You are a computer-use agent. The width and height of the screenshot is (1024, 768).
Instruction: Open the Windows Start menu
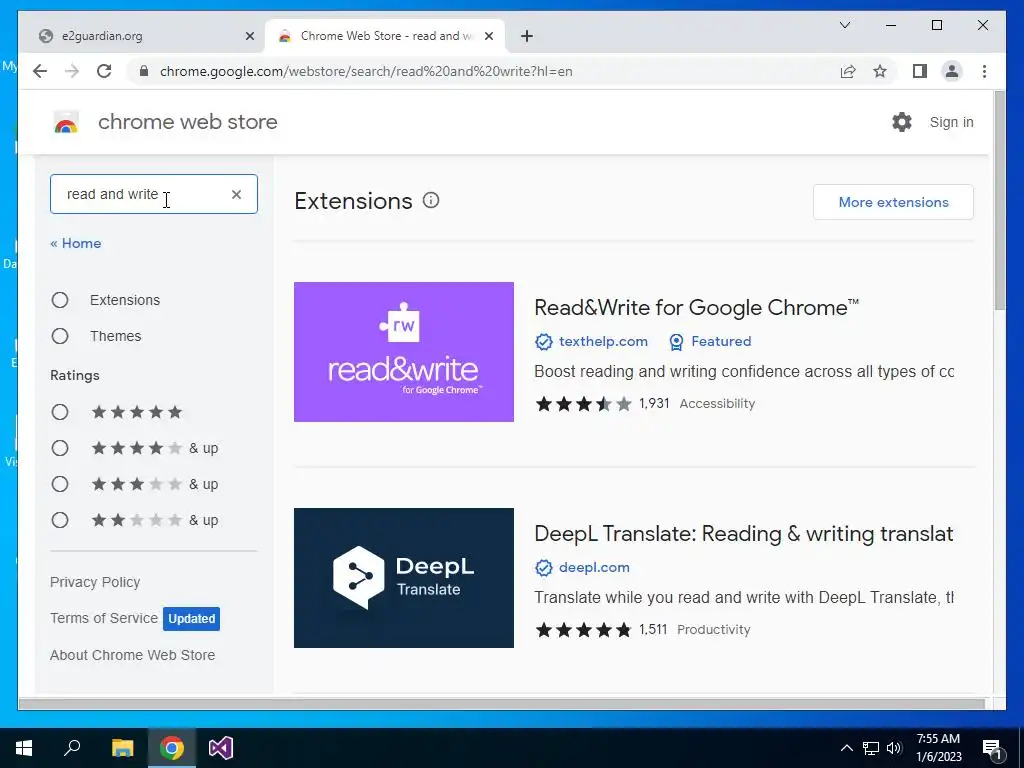click(24, 748)
